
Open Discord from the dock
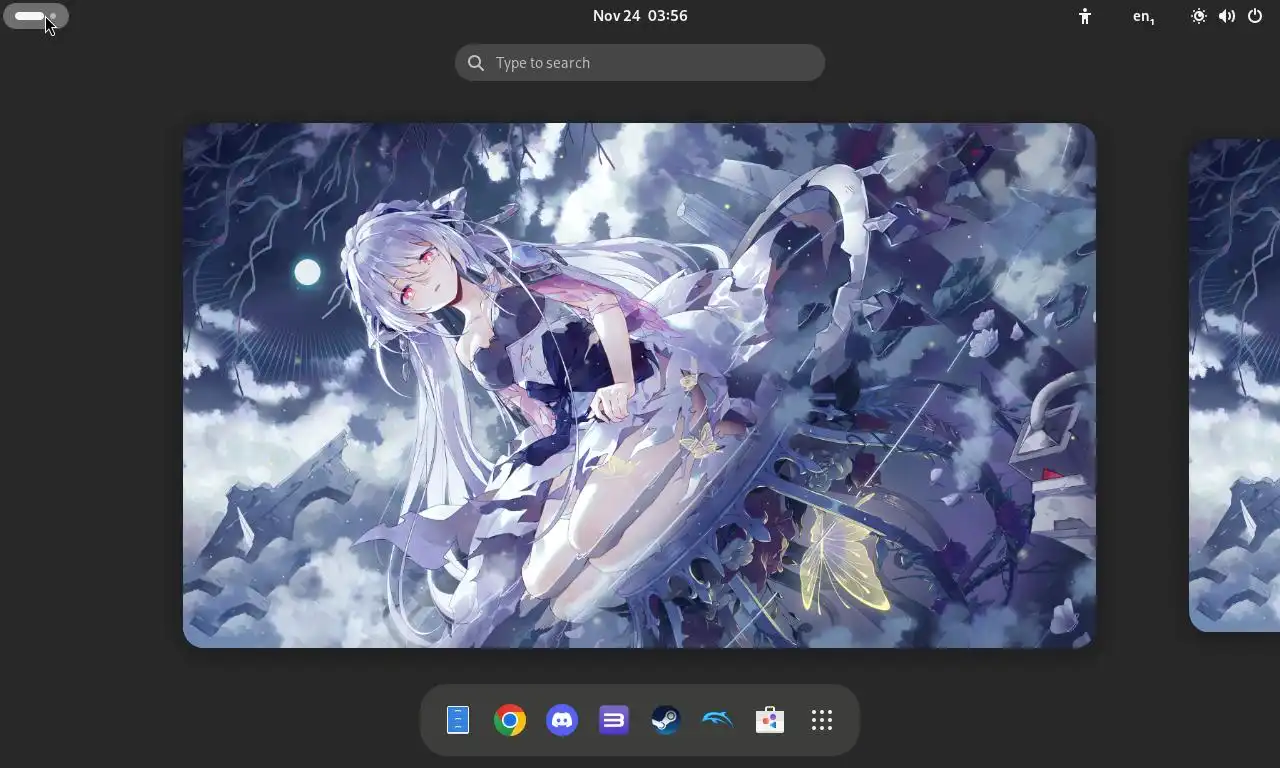coord(562,720)
